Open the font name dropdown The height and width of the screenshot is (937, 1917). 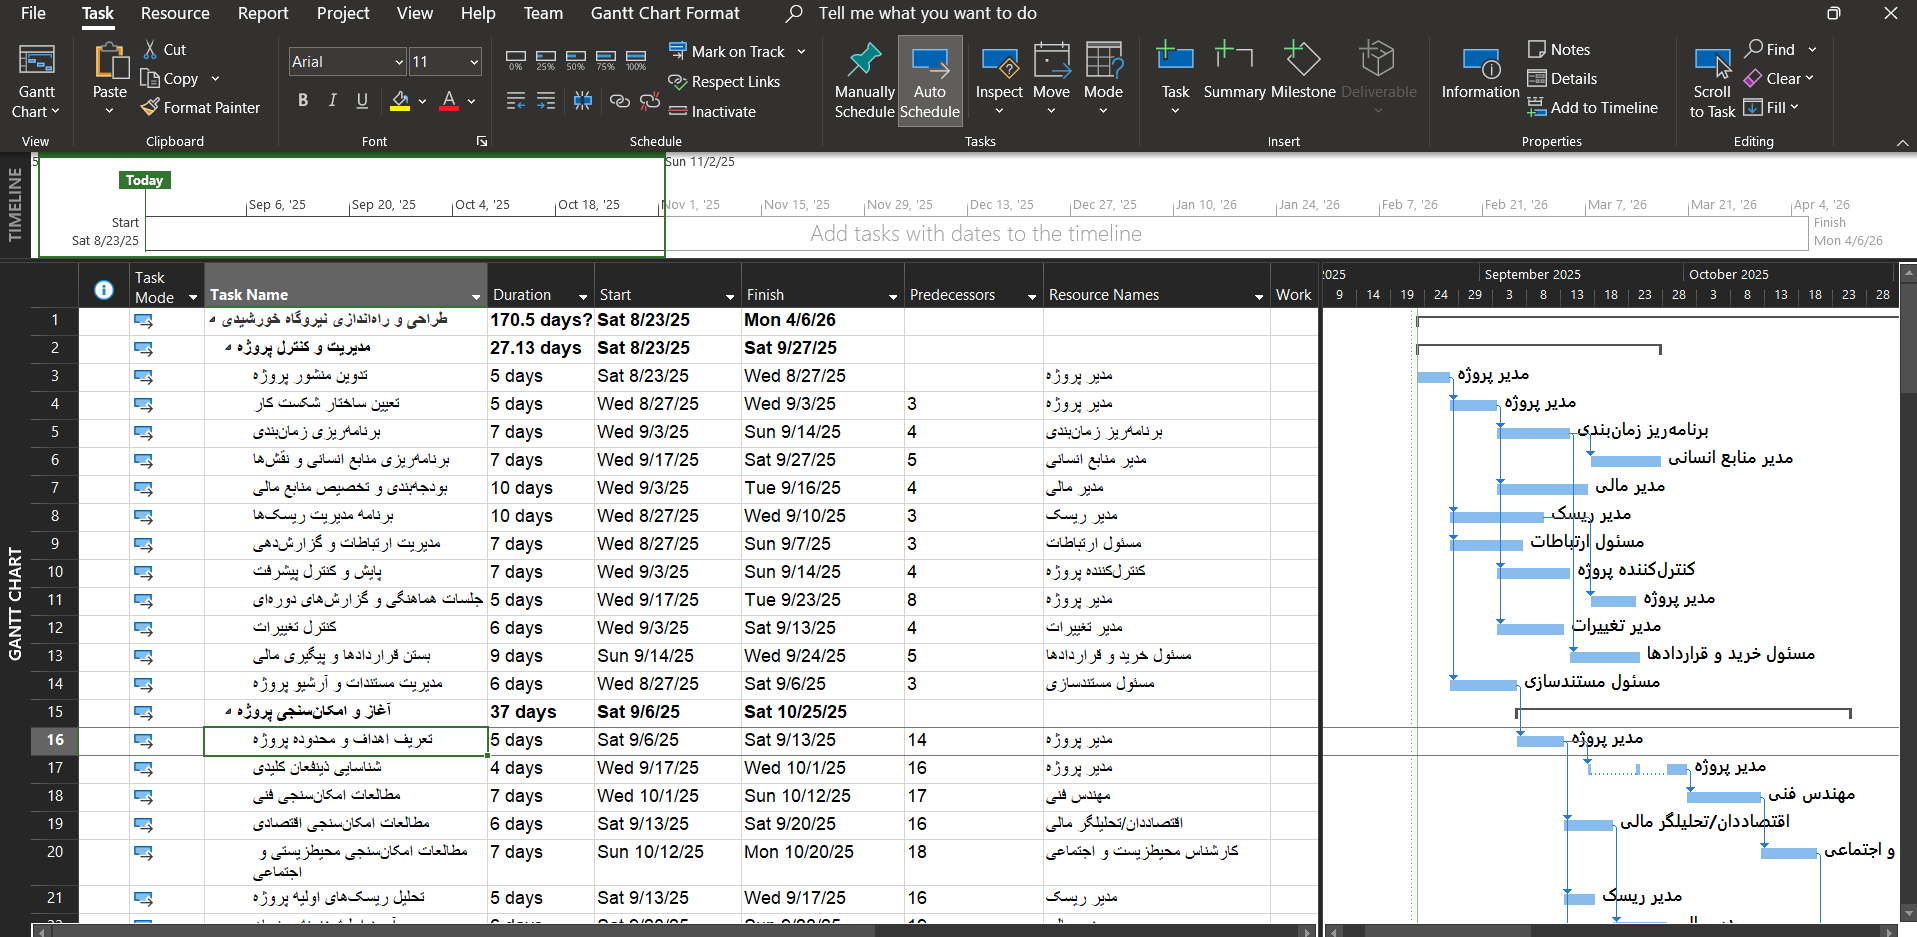tap(398, 62)
